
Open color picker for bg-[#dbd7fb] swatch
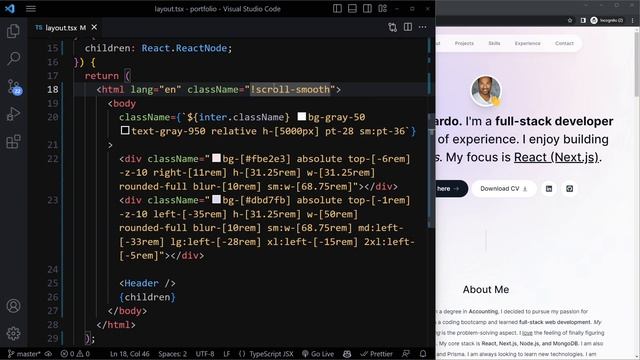click(216, 200)
